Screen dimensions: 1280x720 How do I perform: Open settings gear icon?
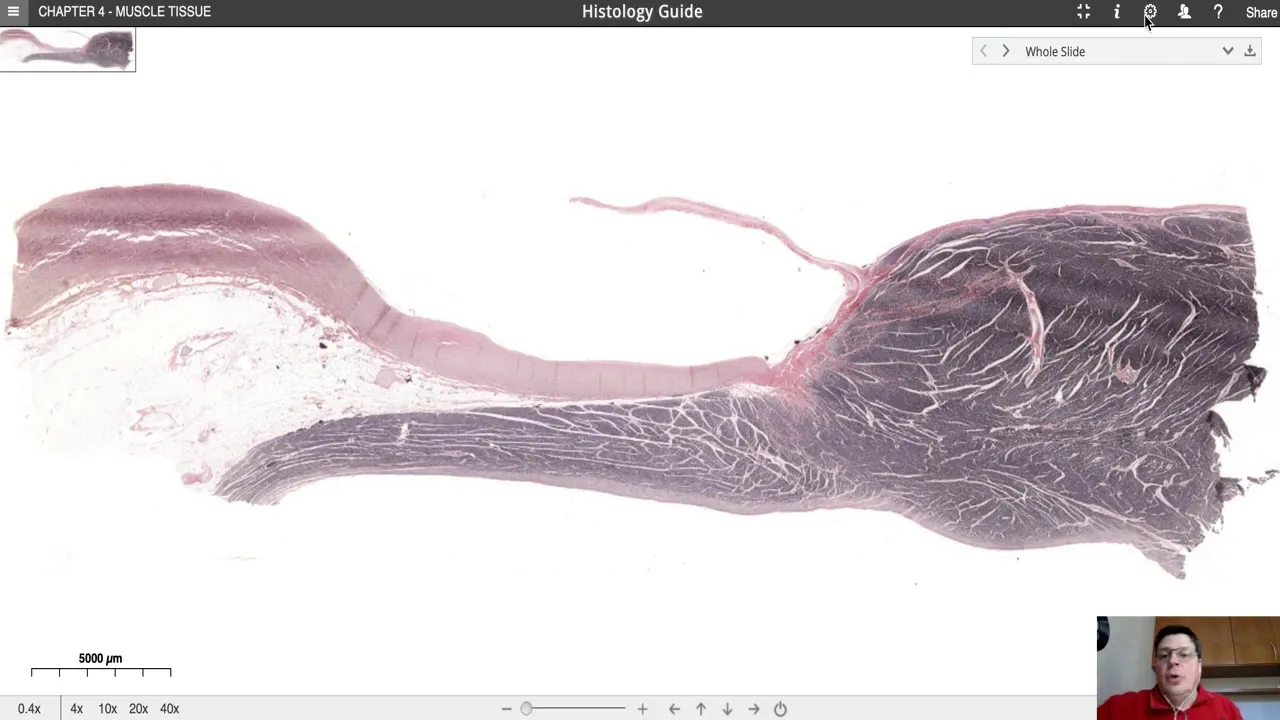1150,12
